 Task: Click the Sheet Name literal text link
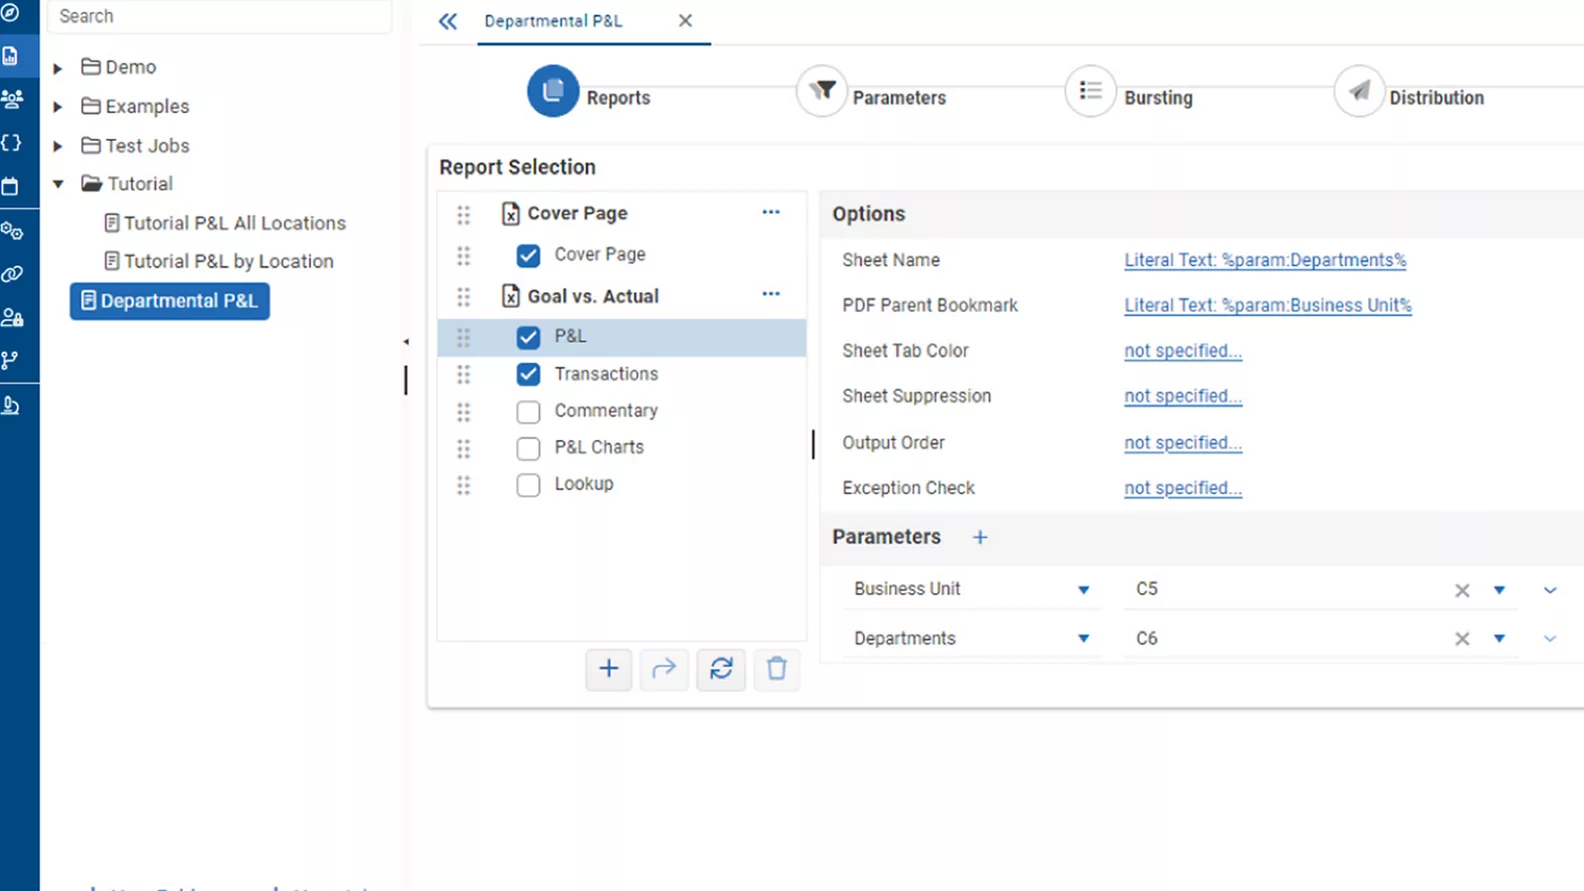tap(1264, 260)
